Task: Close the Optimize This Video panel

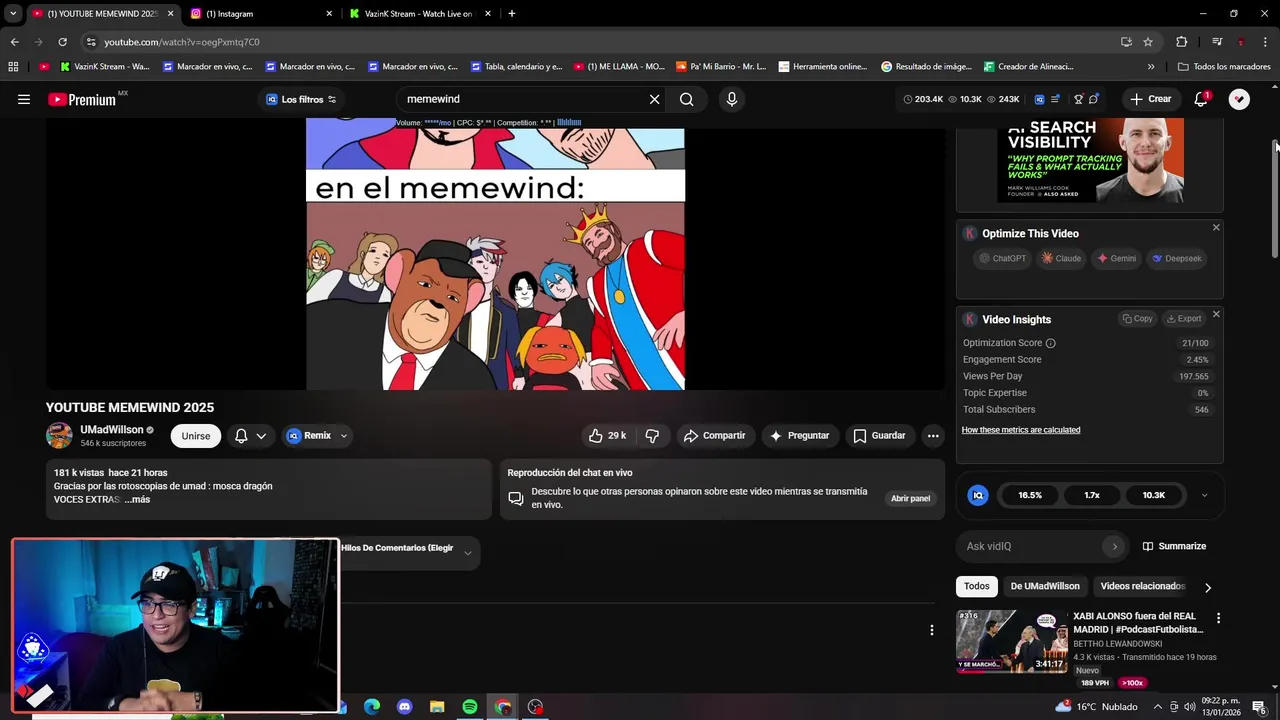Action: click(x=1216, y=228)
